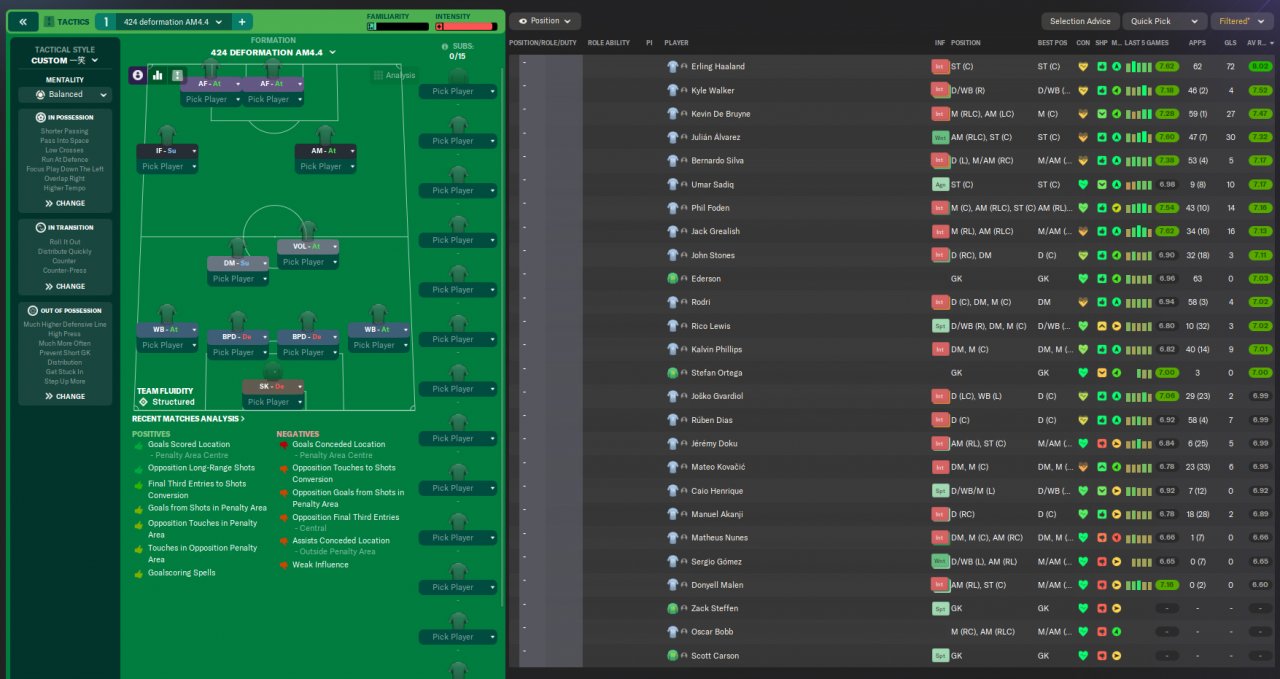Image resolution: width=1280 pixels, height=679 pixels.
Task: Click Erling Haaland's 9.02 average rating
Action: (x=1260, y=67)
